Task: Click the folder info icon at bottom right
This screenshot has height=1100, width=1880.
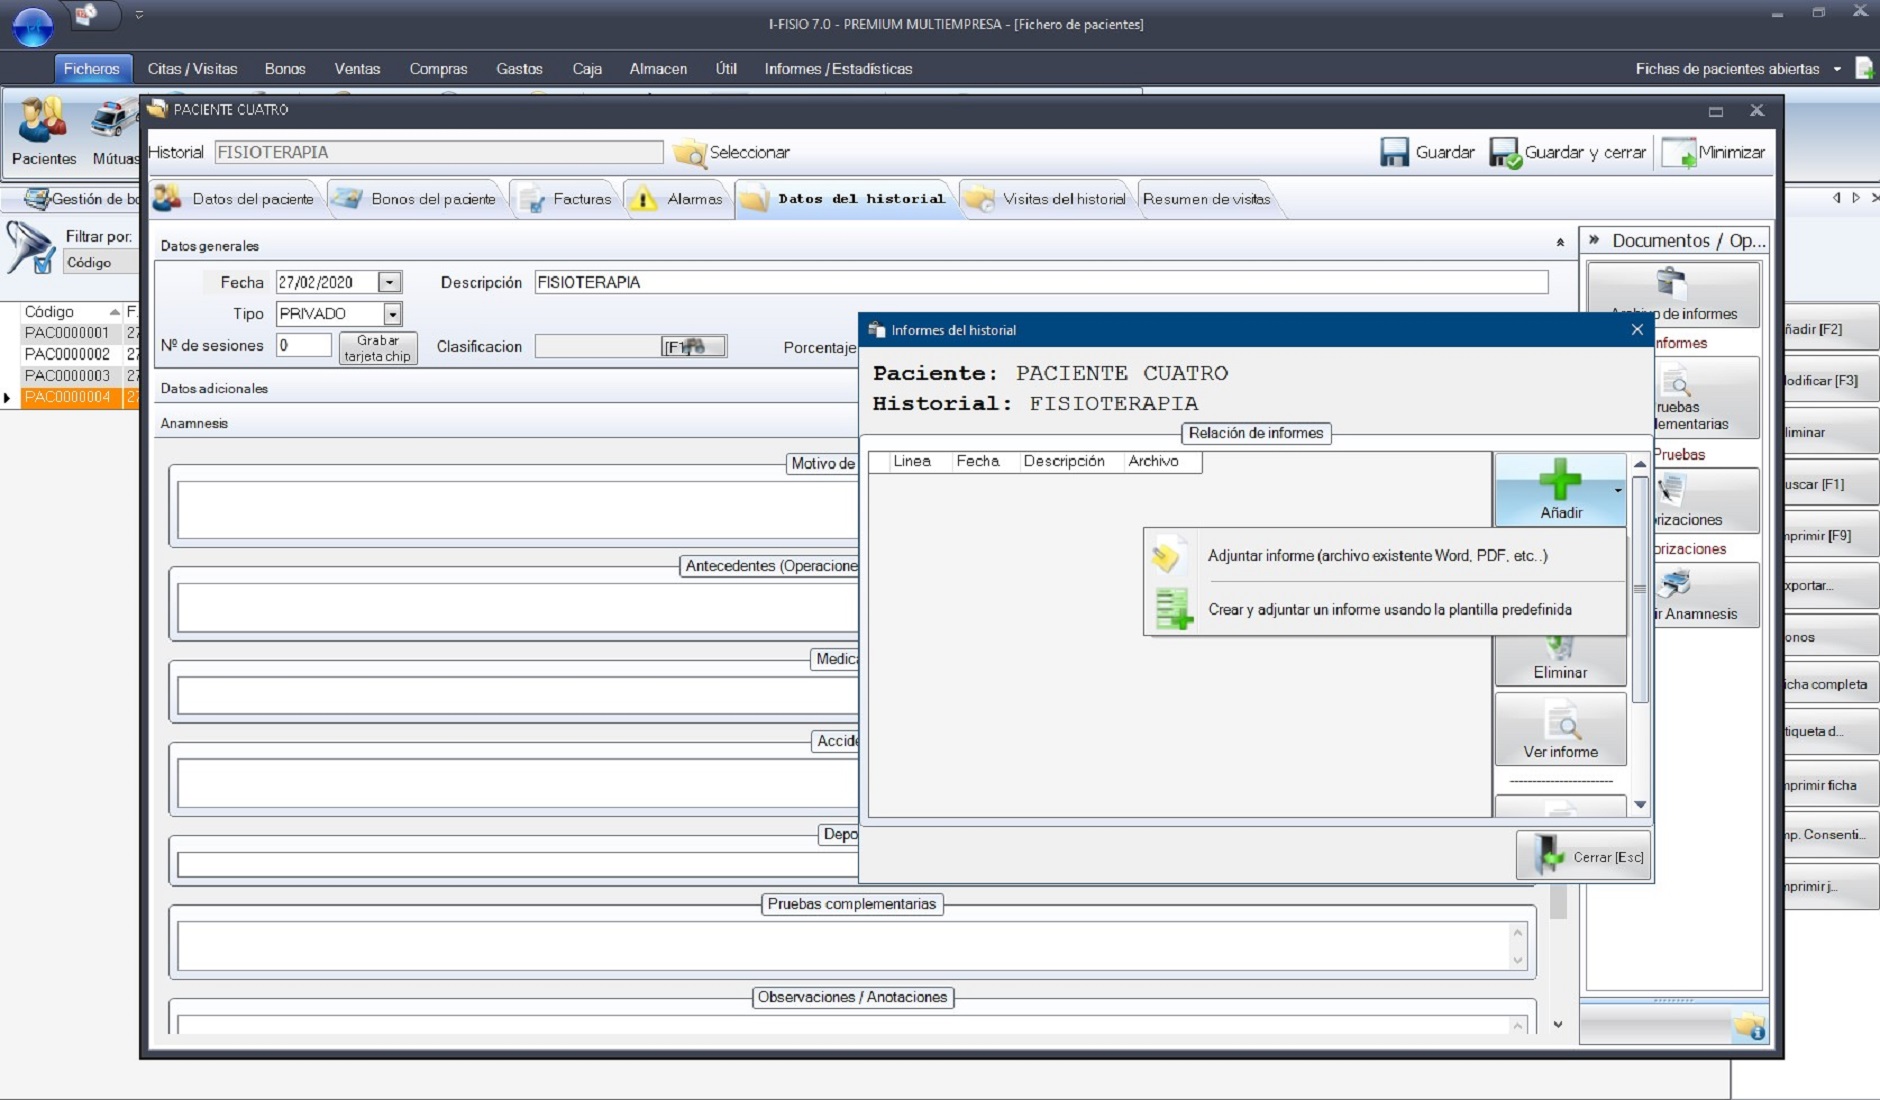Action: 1750,1027
